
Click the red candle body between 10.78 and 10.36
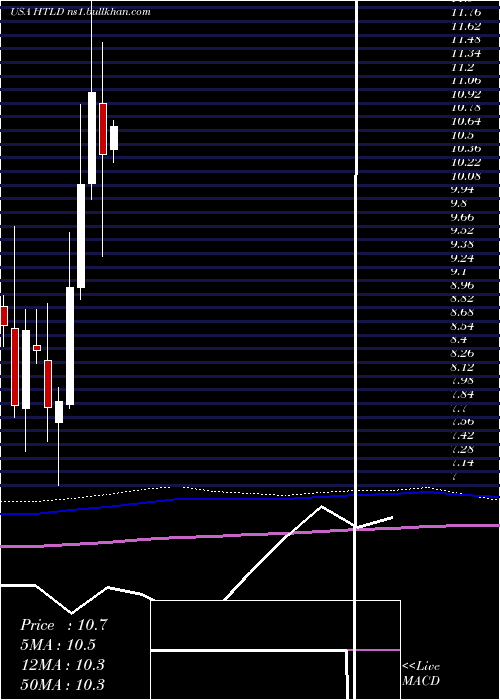click(x=103, y=129)
